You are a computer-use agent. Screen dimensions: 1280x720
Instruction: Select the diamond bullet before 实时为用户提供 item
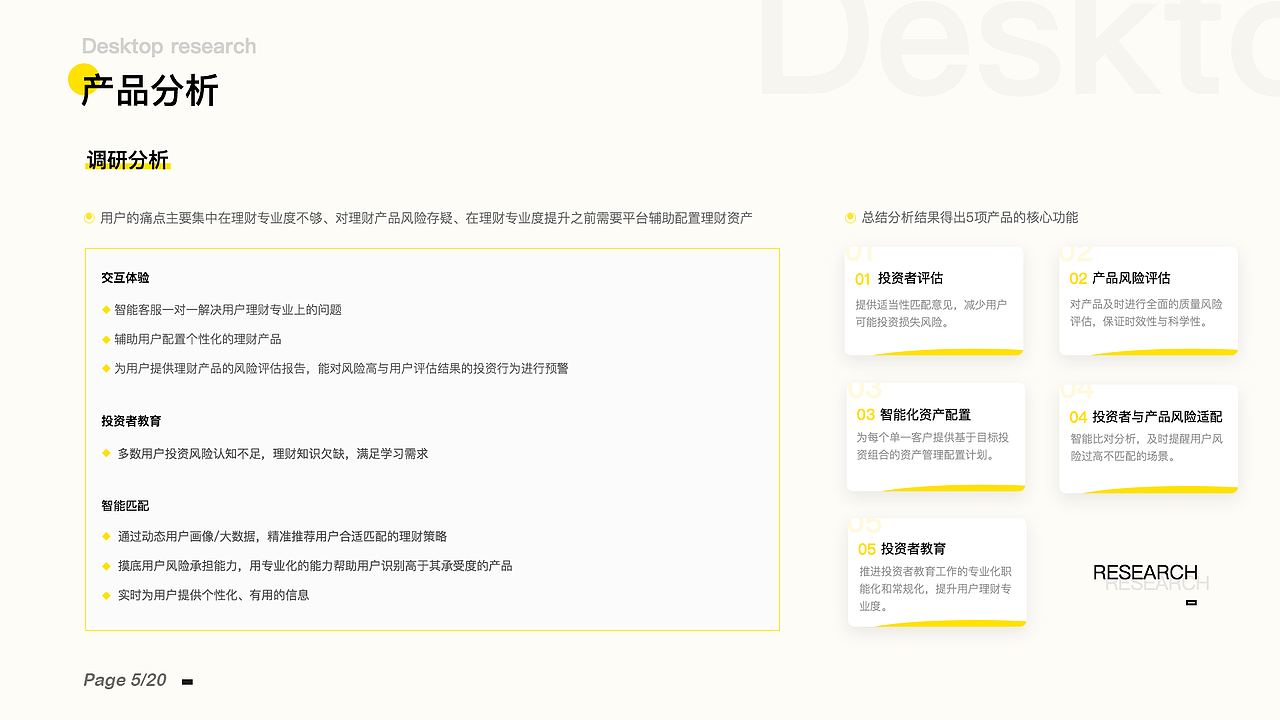click(x=104, y=595)
